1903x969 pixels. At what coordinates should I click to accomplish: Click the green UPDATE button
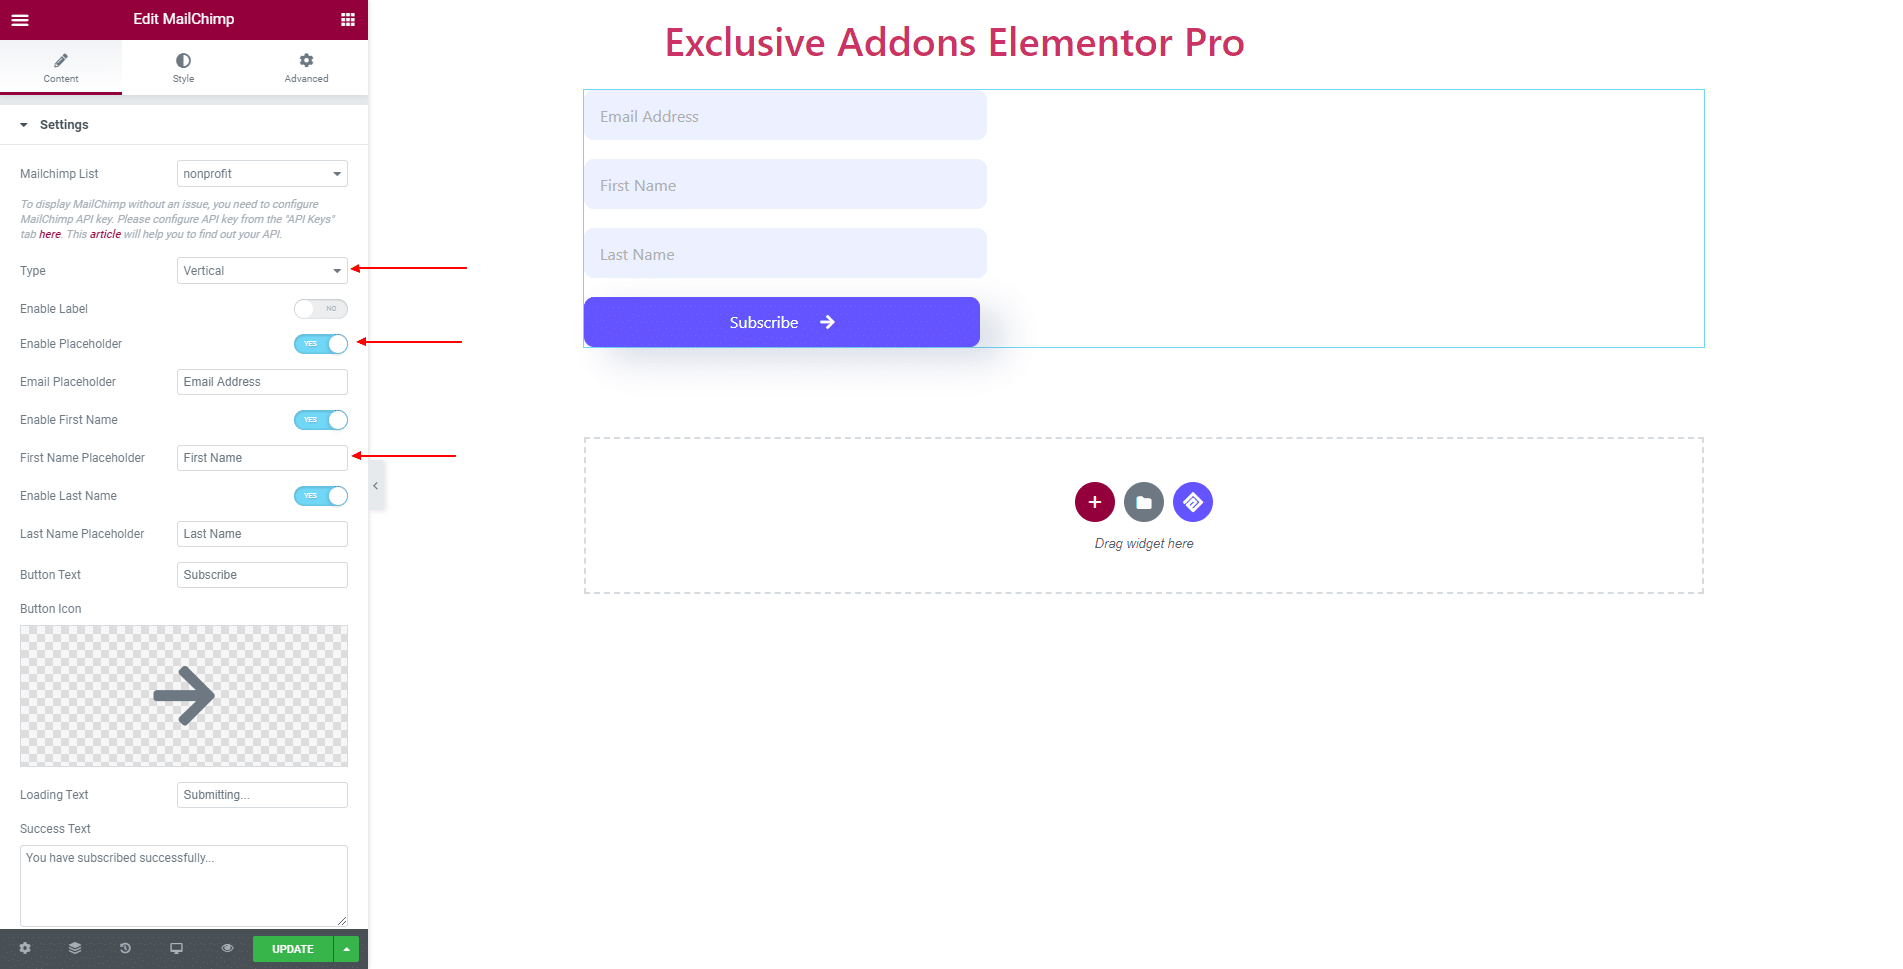293,949
